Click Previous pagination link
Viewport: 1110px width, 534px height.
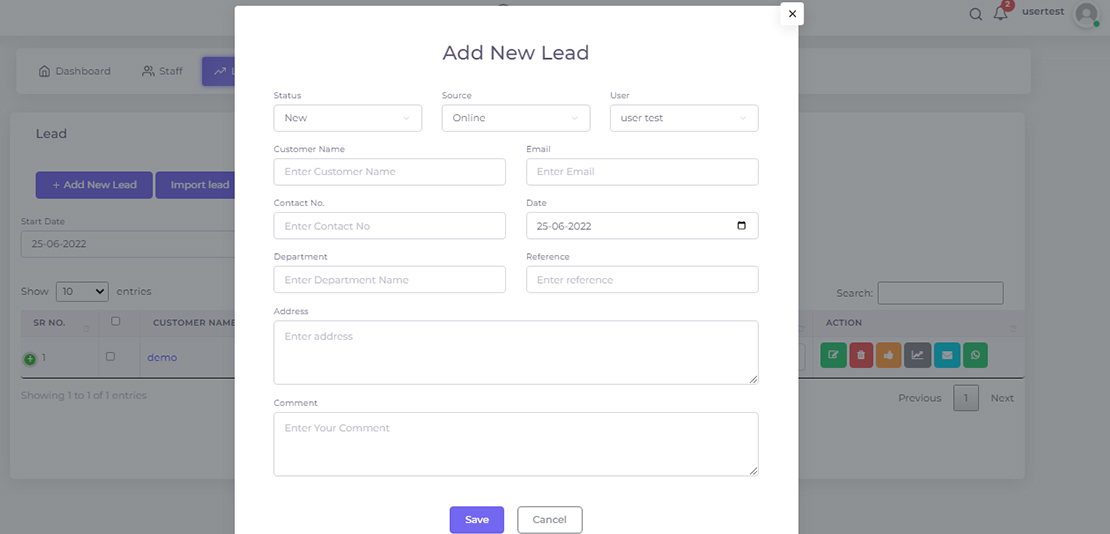click(920, 398)
